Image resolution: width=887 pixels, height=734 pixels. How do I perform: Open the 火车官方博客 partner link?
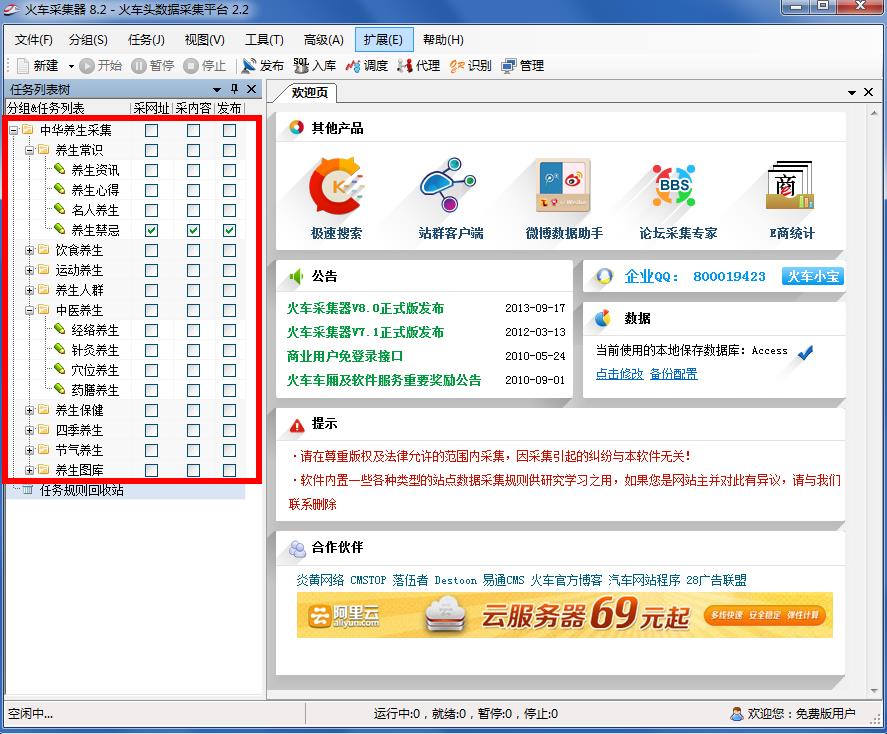(566, 580)
